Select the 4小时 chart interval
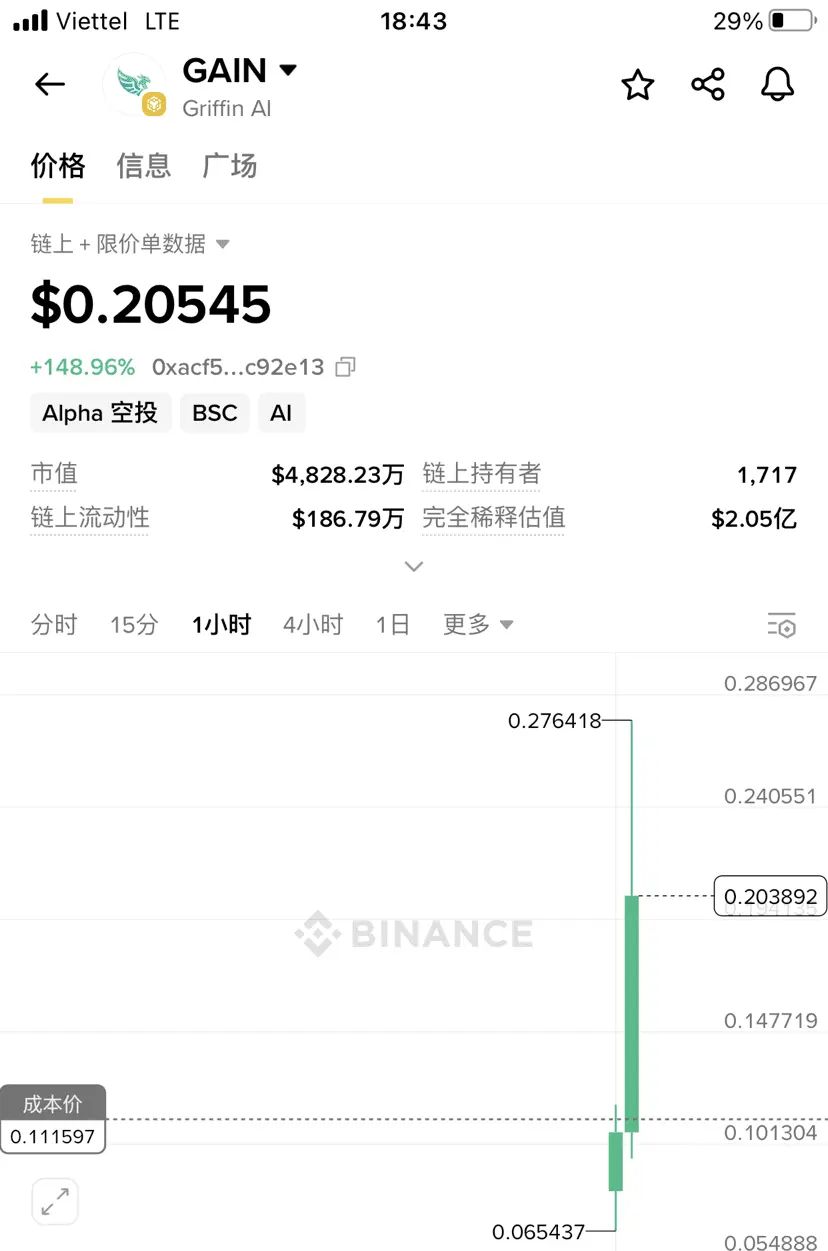The image size is (828, 1251). (313, 625)
